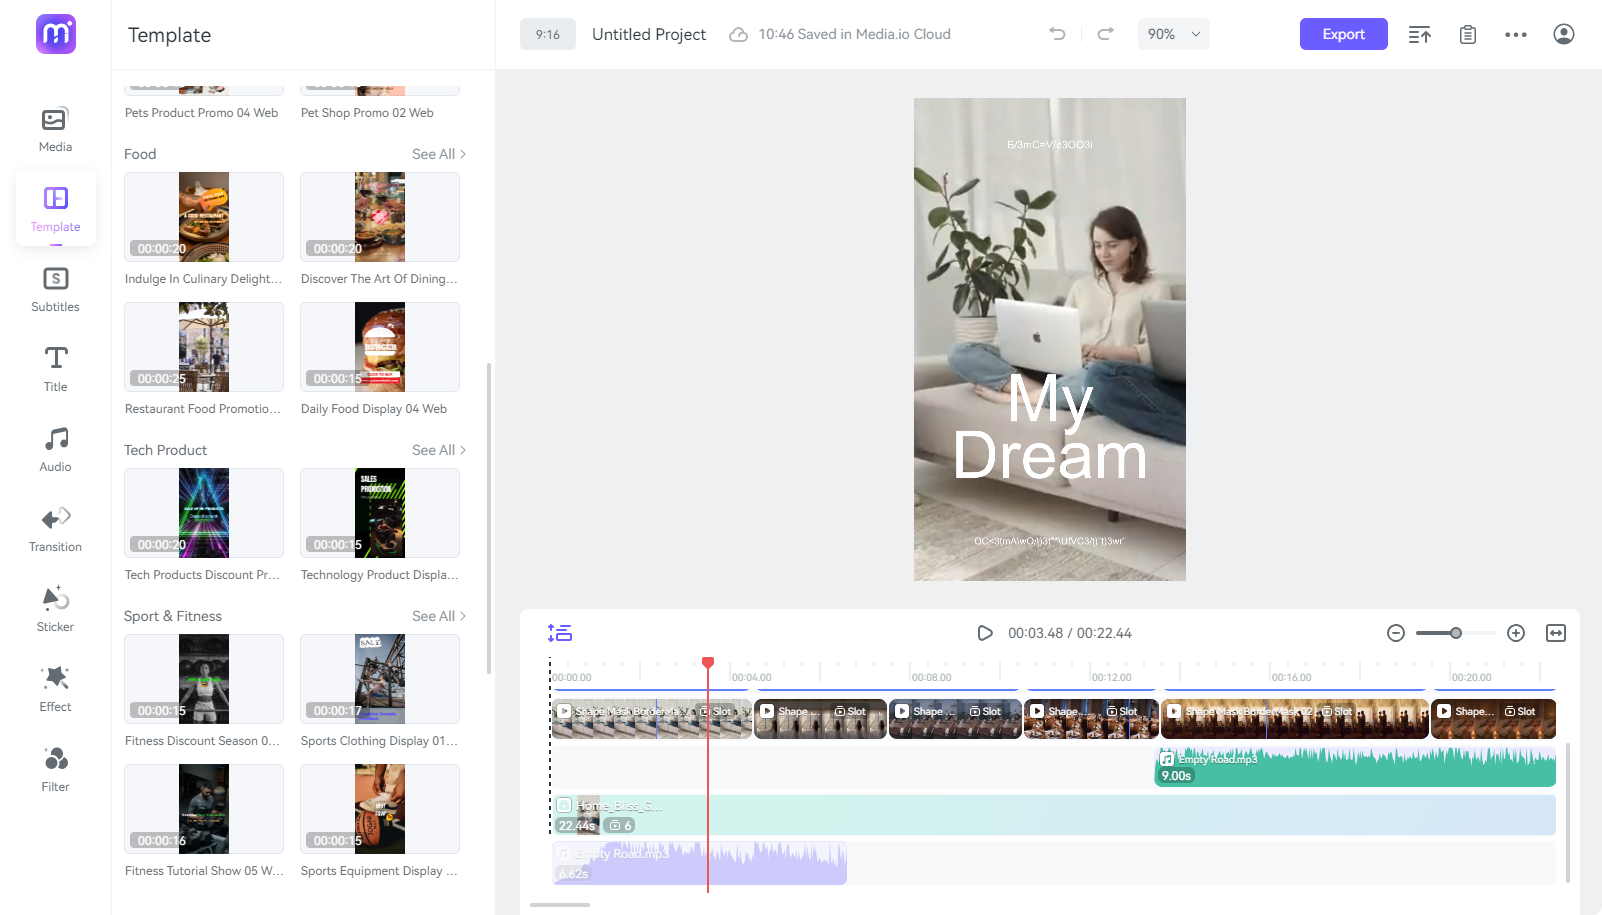Click the Export button
The image size is (1602, 915).
(1343, 34)
